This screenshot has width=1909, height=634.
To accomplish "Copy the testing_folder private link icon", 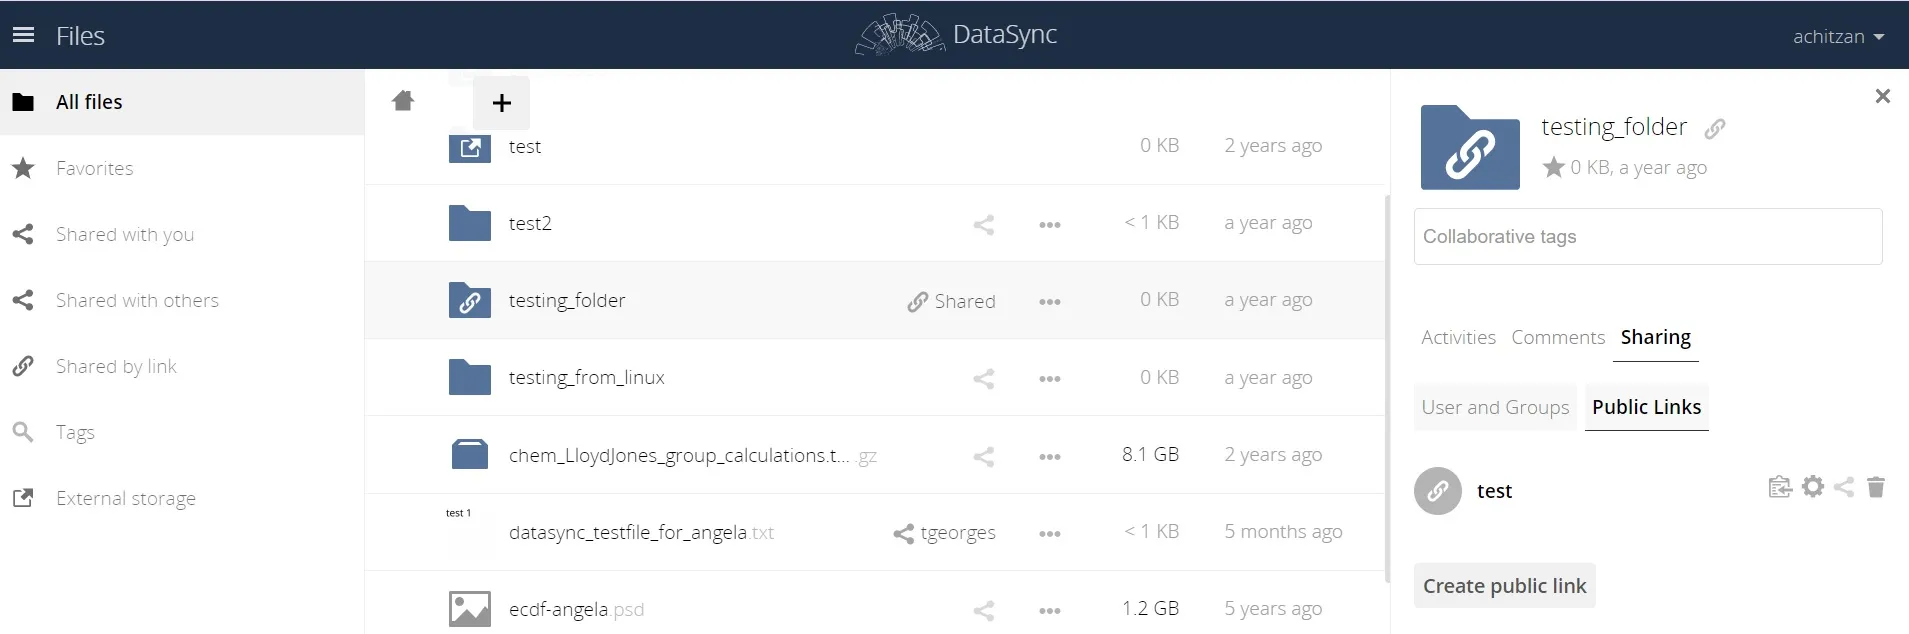I will click(1715, 128).
